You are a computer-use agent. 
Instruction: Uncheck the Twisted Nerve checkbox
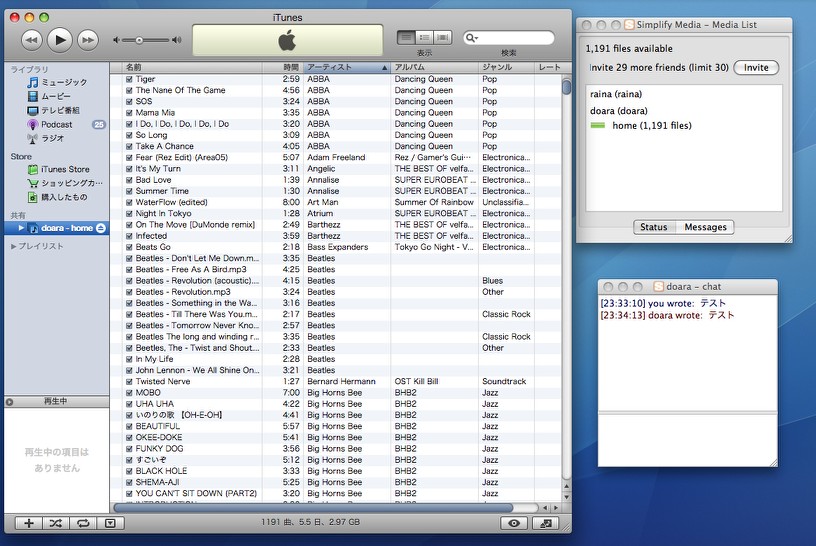[x=129, y=382]
